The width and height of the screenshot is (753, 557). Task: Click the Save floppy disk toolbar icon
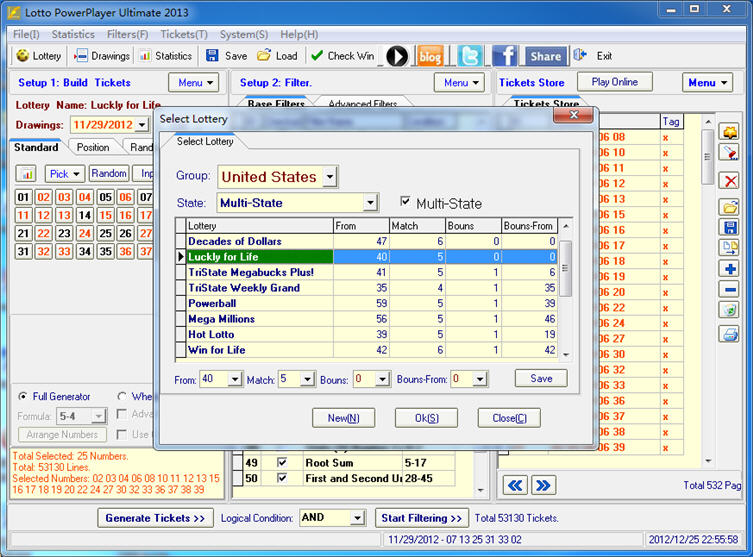tap(212, 56)
